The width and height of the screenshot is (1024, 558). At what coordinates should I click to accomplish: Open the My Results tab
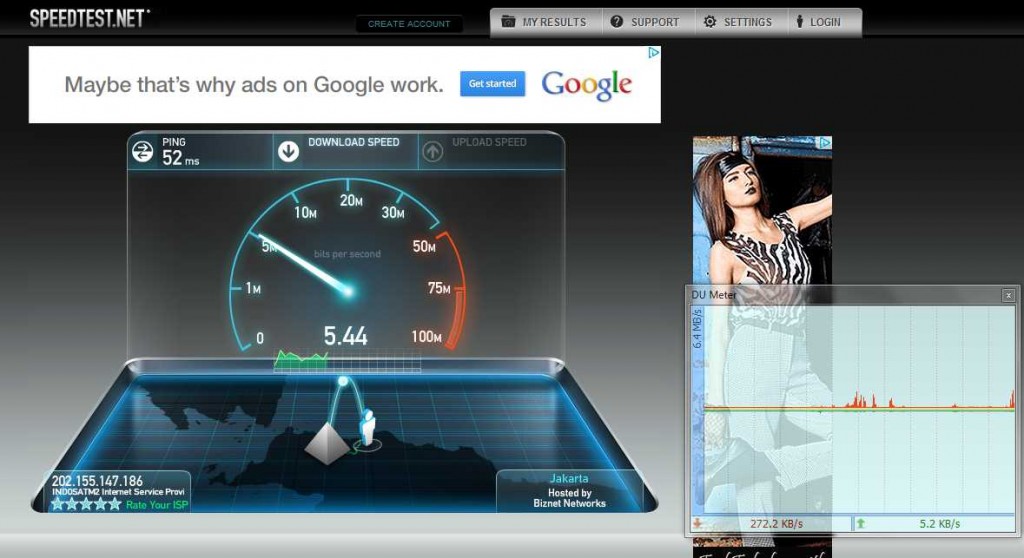547,22
